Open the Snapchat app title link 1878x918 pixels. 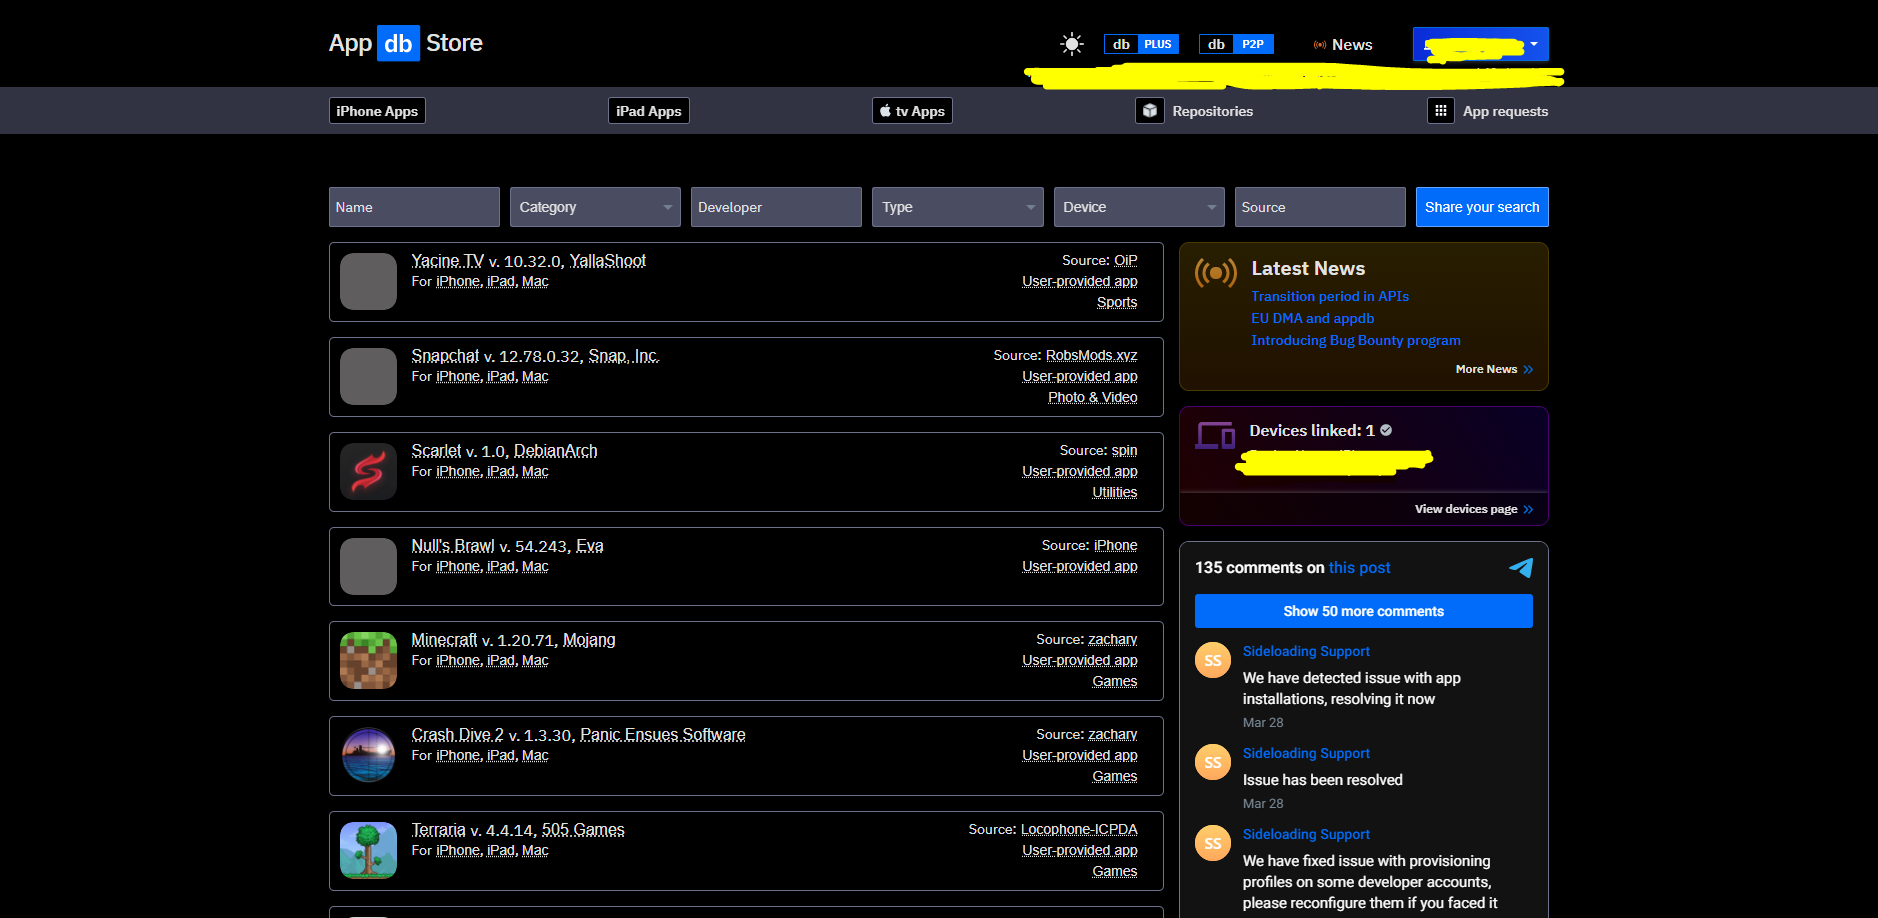445,356
